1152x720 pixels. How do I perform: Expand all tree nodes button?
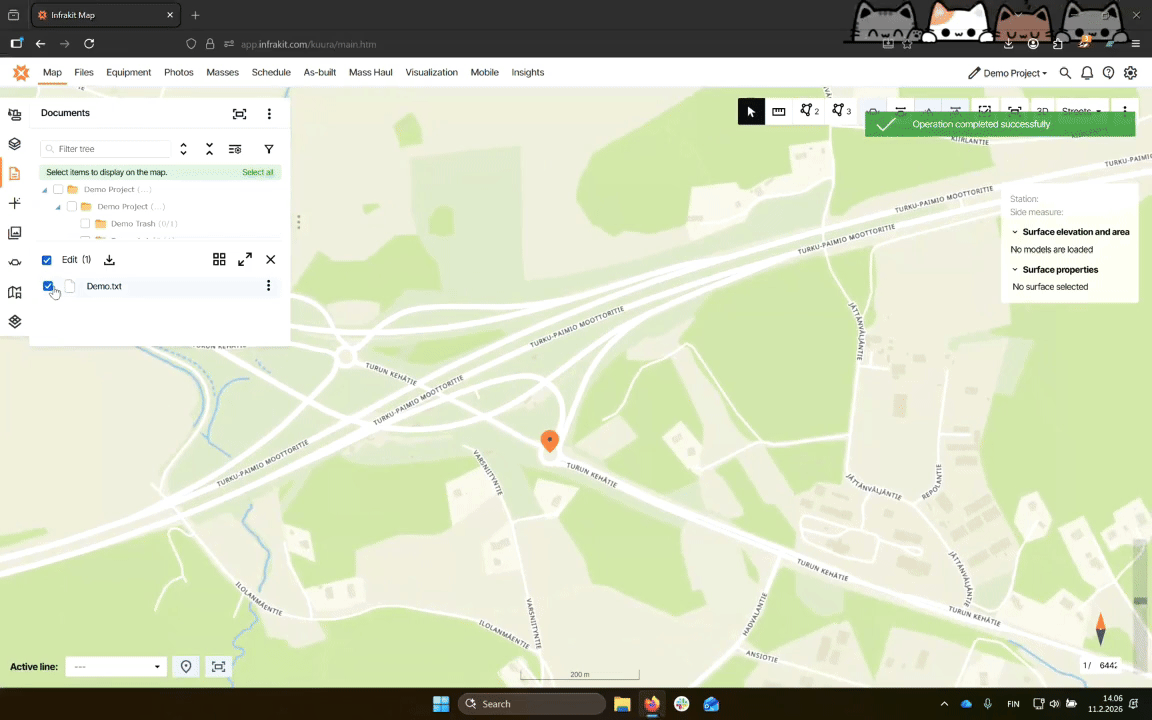point(184,149)
